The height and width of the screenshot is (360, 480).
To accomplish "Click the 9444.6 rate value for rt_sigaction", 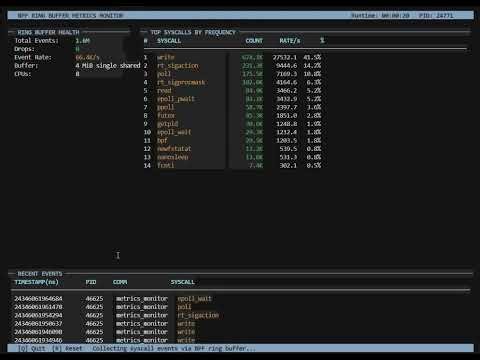I will 286,66.
